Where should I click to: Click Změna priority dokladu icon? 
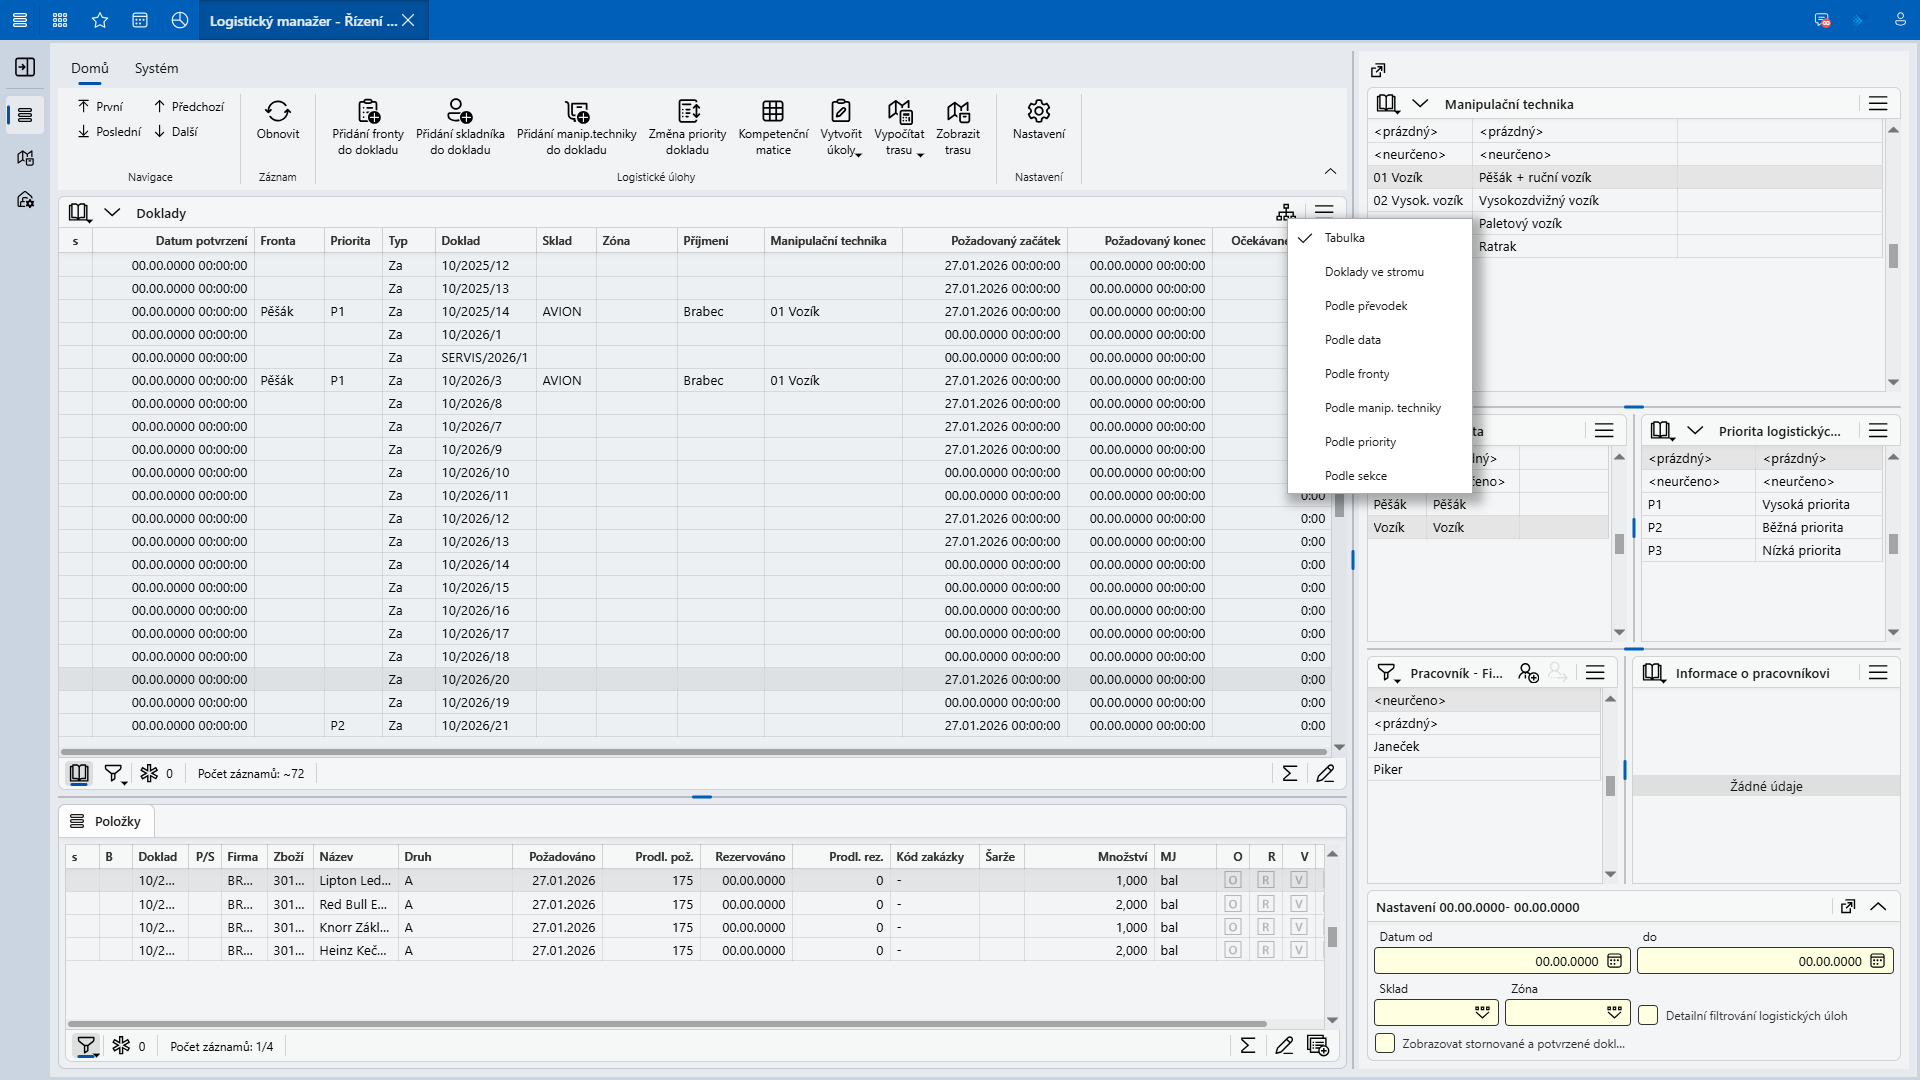click(689, 111)
